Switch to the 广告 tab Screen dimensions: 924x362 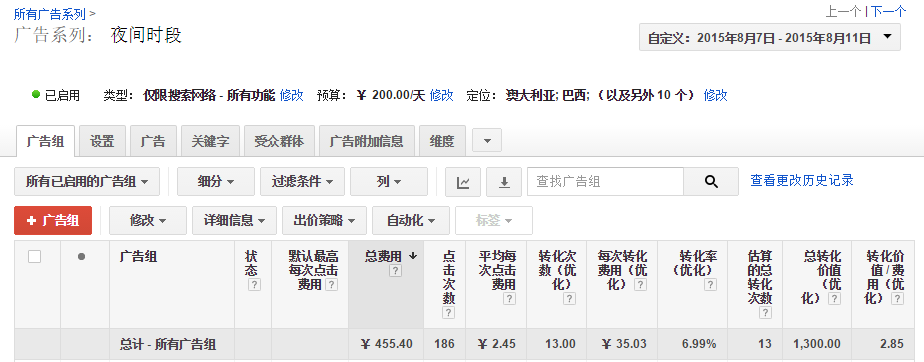coord(153,141)
